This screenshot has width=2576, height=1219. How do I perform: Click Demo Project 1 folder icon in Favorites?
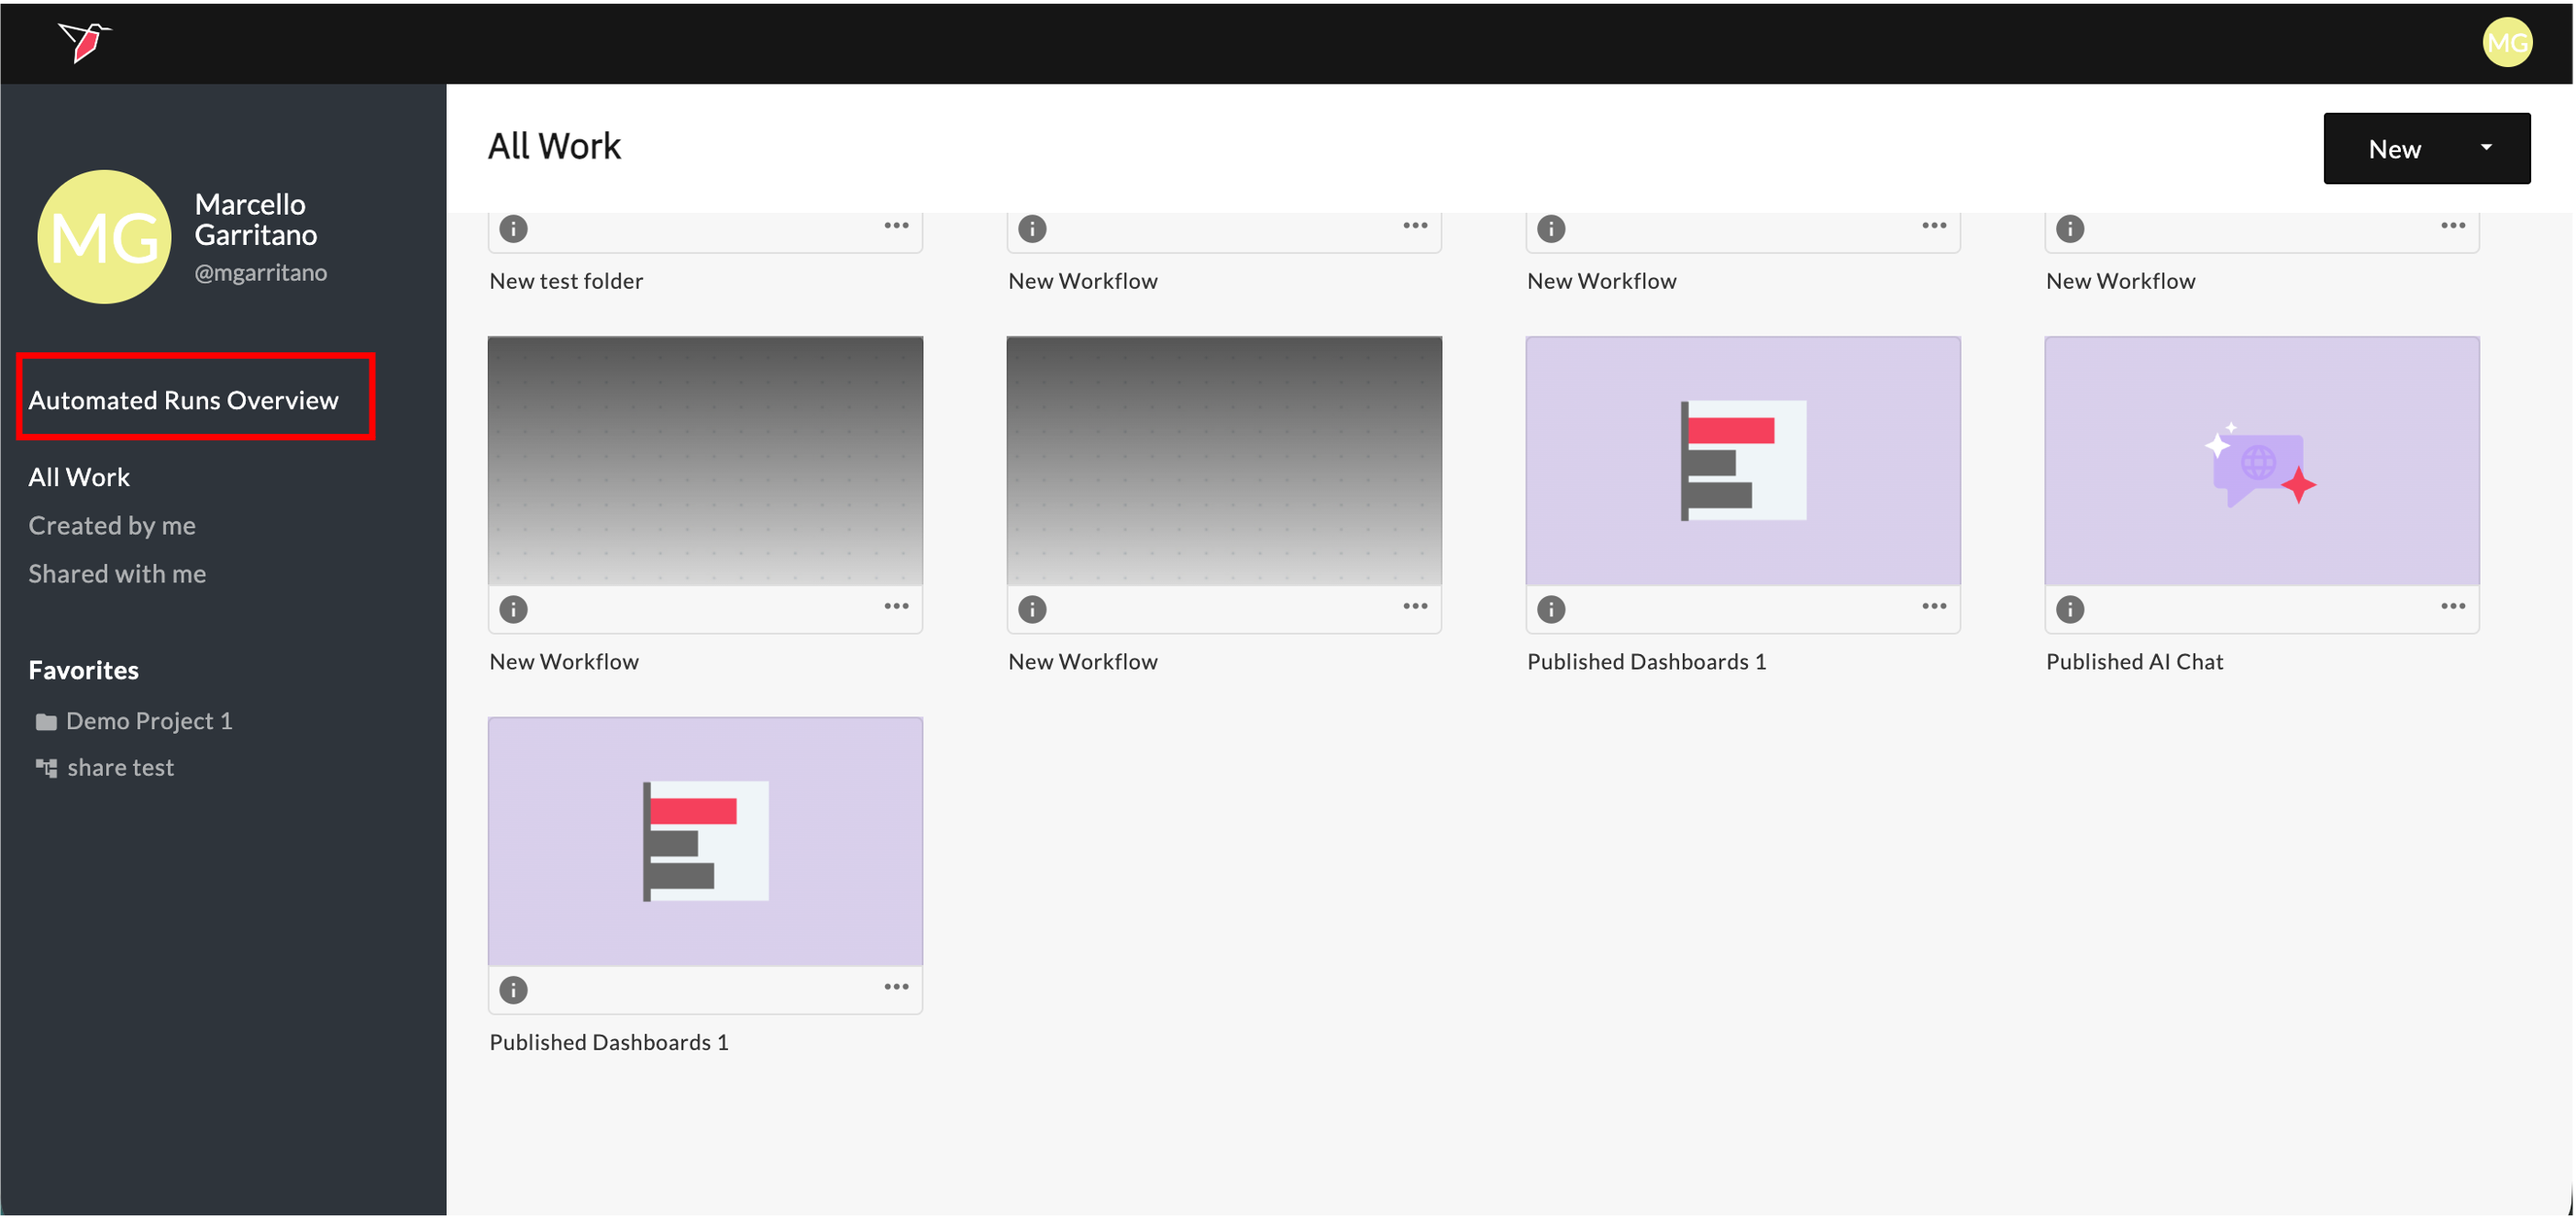point(46,722)
